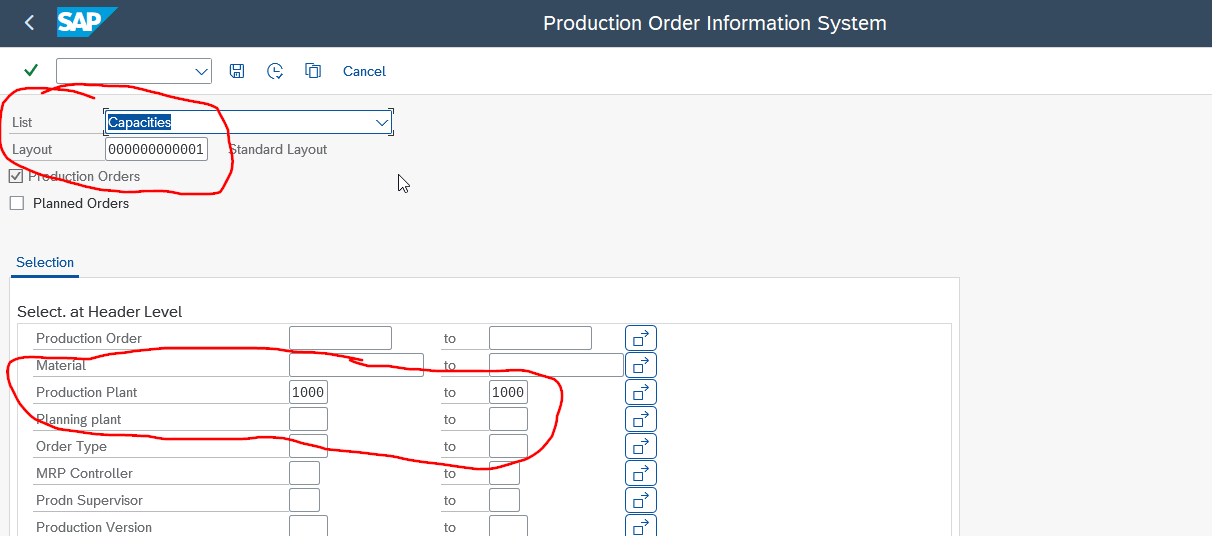Screen dimensions: 1212x536
Task: Open multiple selection for Order Type
Action: (641, 446)
